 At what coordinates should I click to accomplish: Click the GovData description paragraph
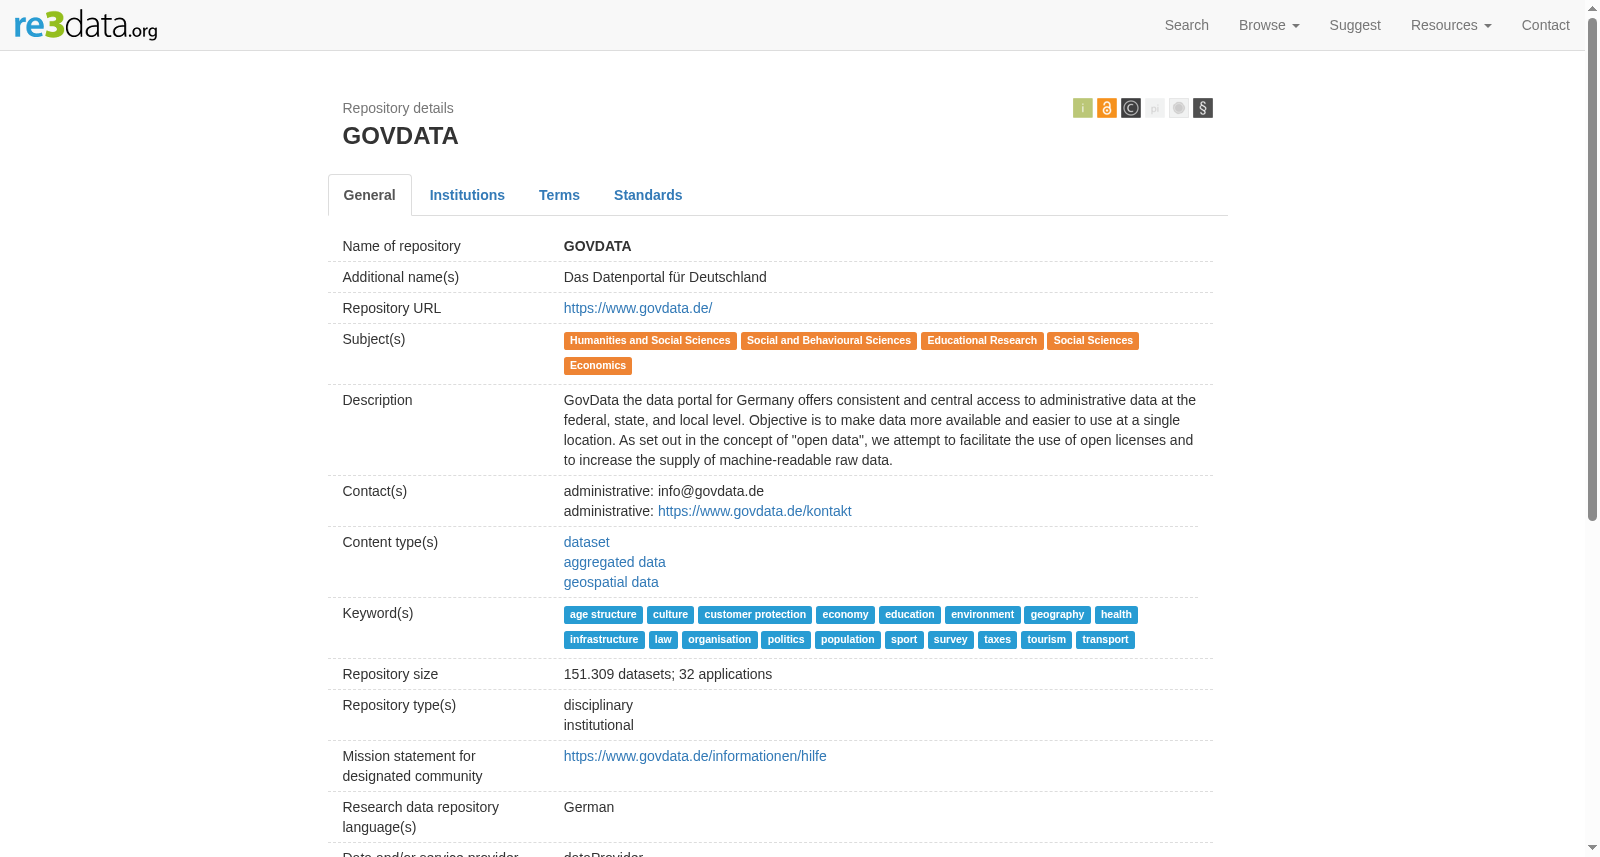tap(880, 430)
